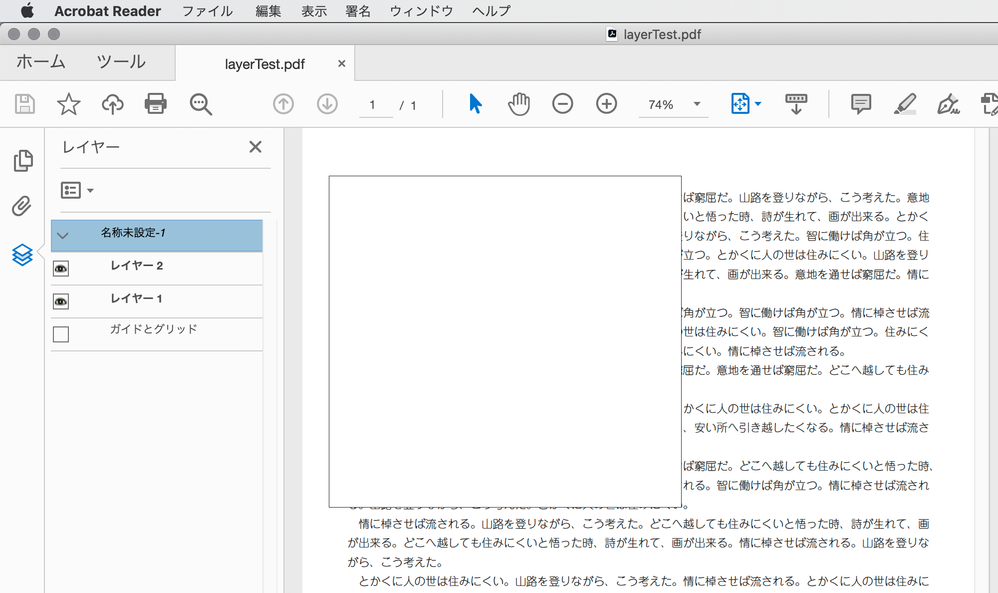998x593 pixels.
Task: Click the Save file icon
Action: point(25,104)
